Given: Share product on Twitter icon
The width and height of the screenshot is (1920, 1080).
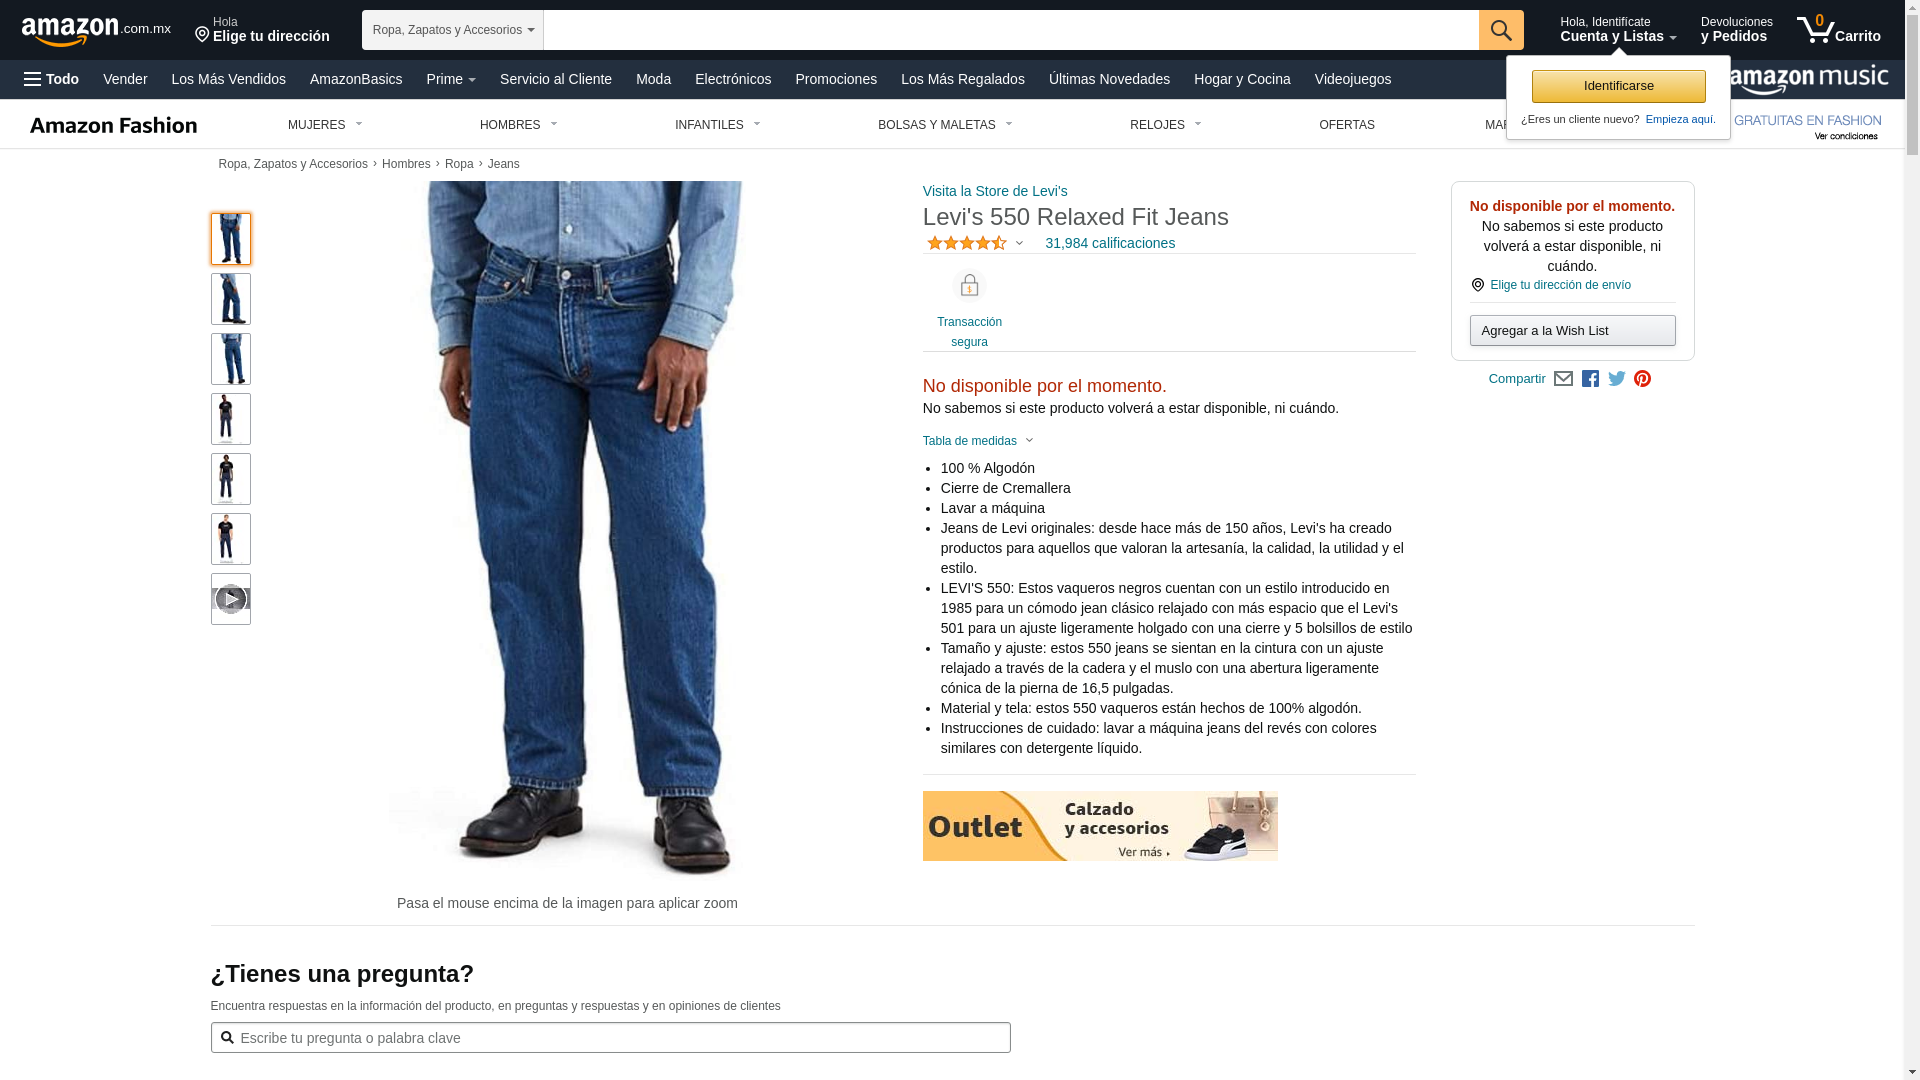Looking at the screenshot, I should tap(1617, 379).
